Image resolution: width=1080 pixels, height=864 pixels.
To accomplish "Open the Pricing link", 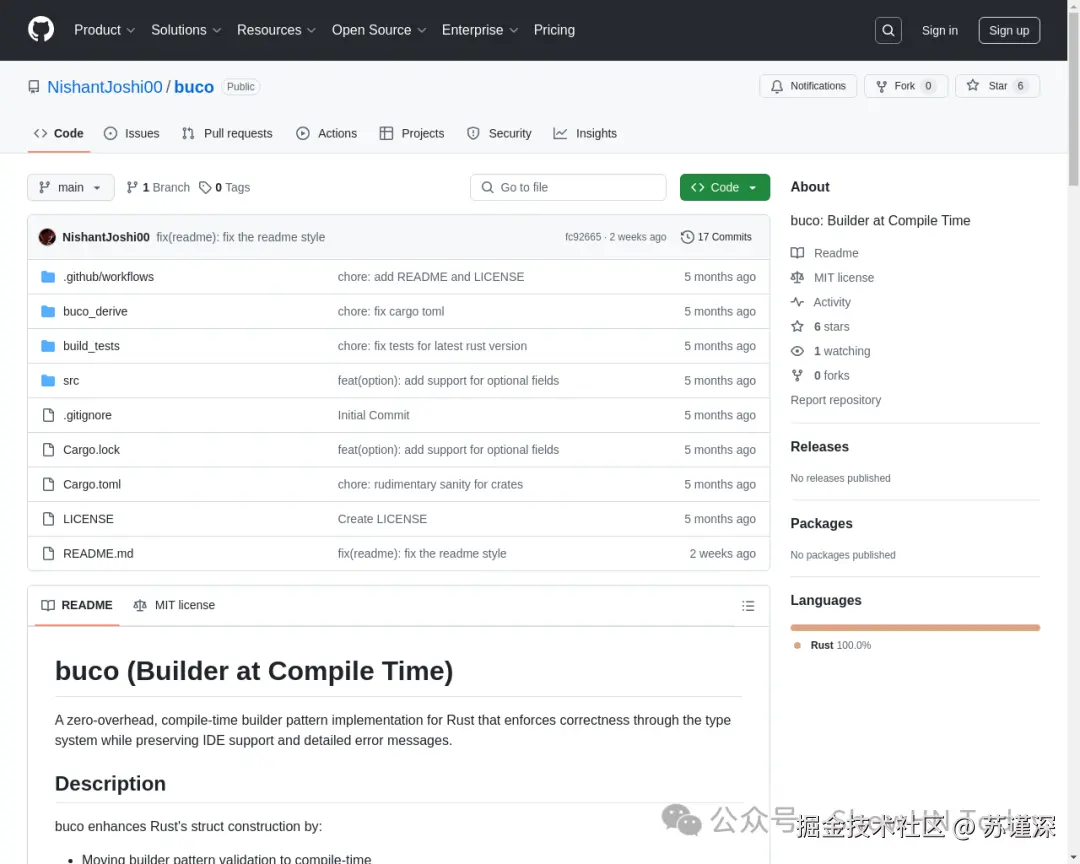I will click(554, 30).
